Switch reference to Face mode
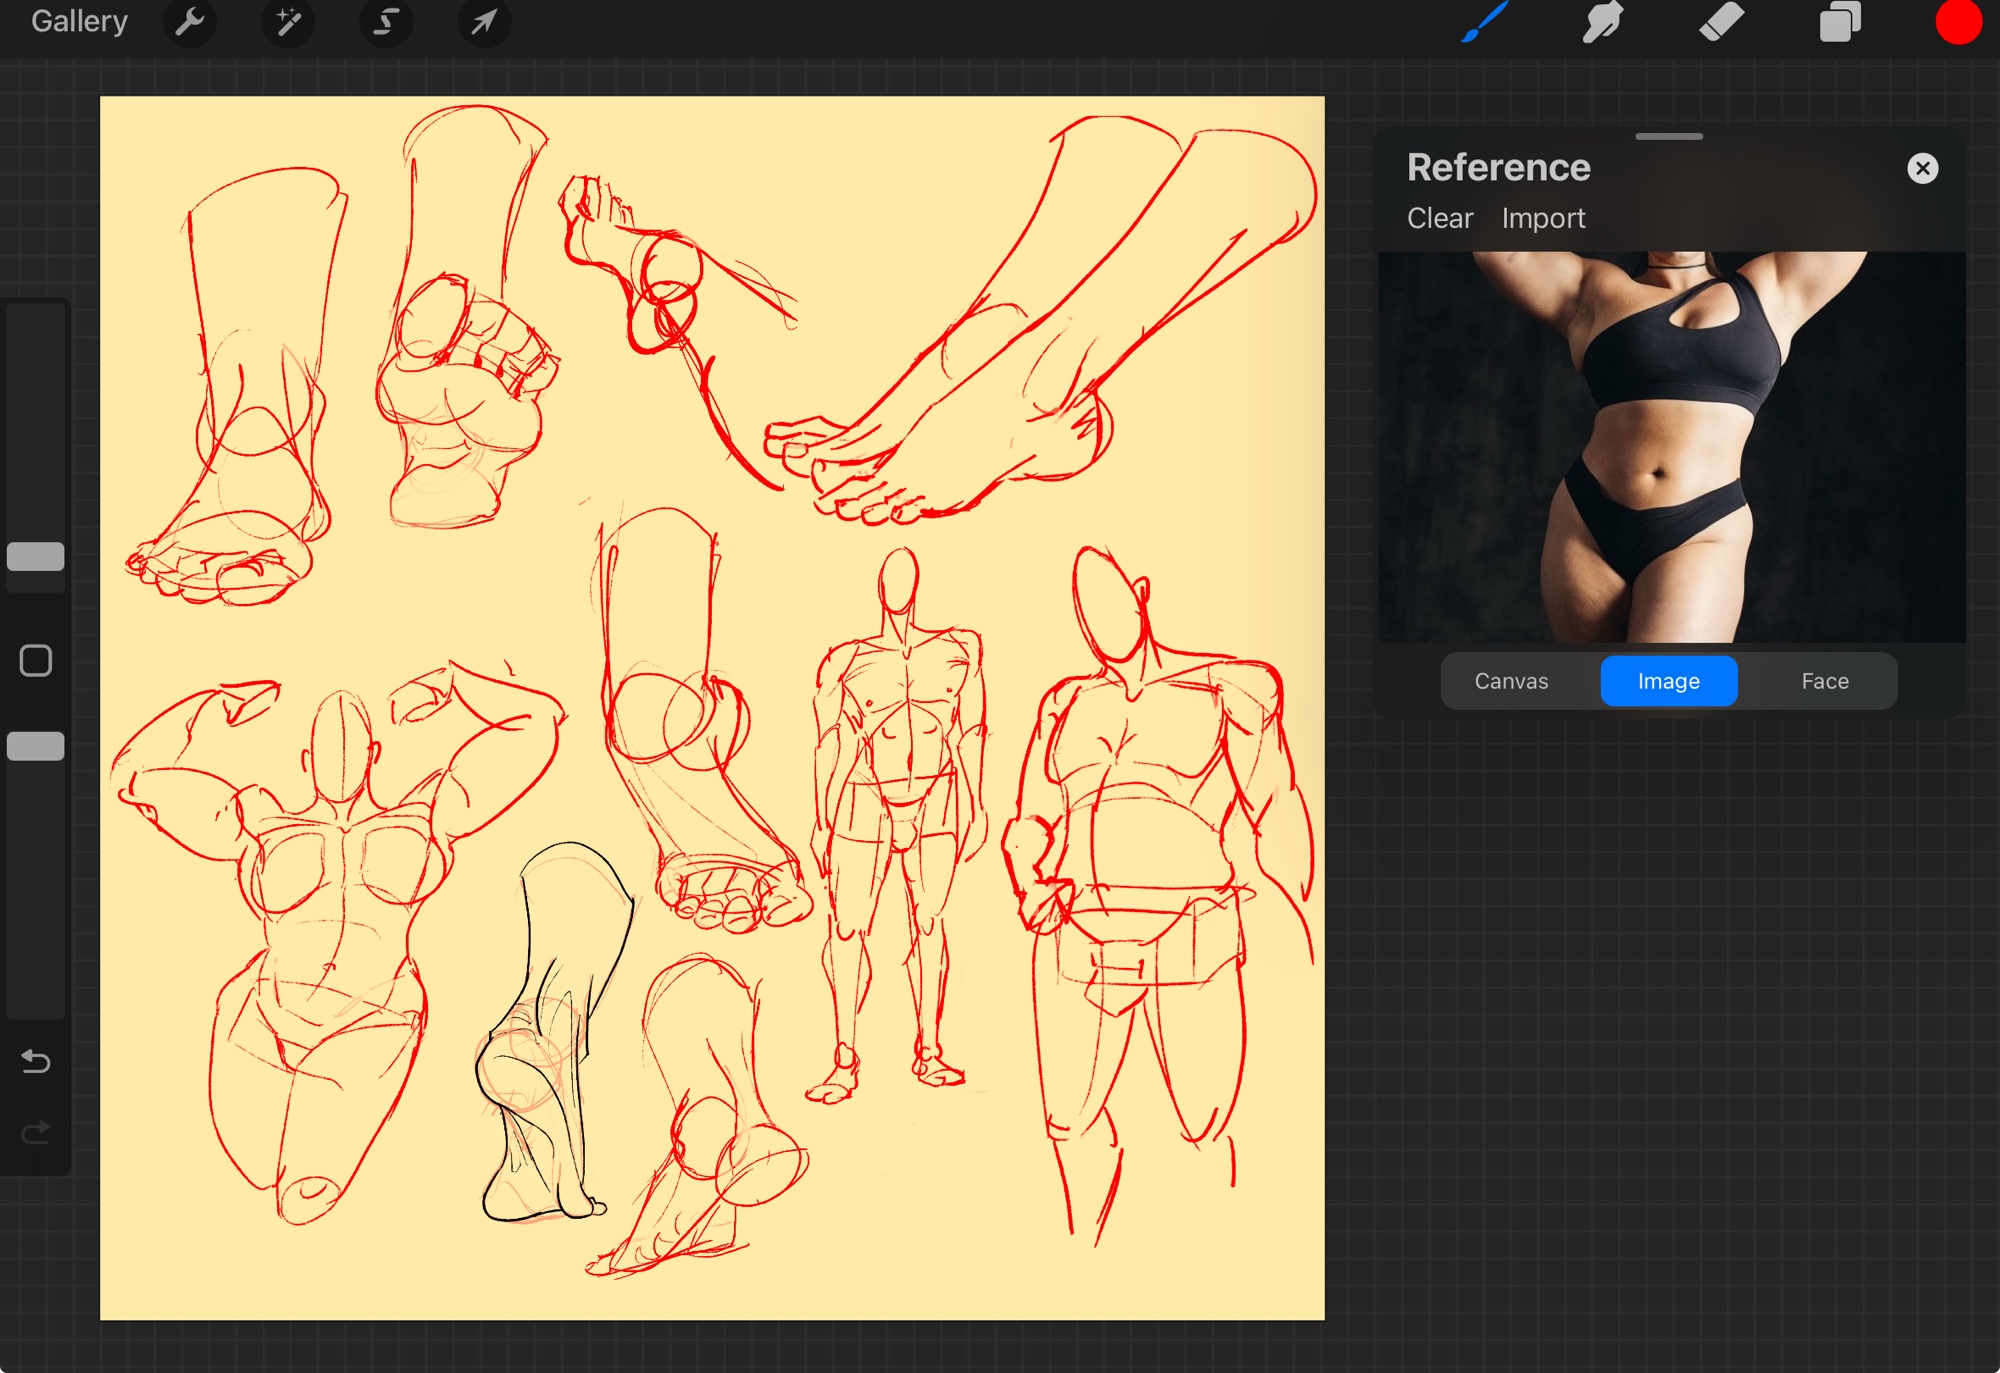The image size is (2000, 1373). click(1825, 681)
